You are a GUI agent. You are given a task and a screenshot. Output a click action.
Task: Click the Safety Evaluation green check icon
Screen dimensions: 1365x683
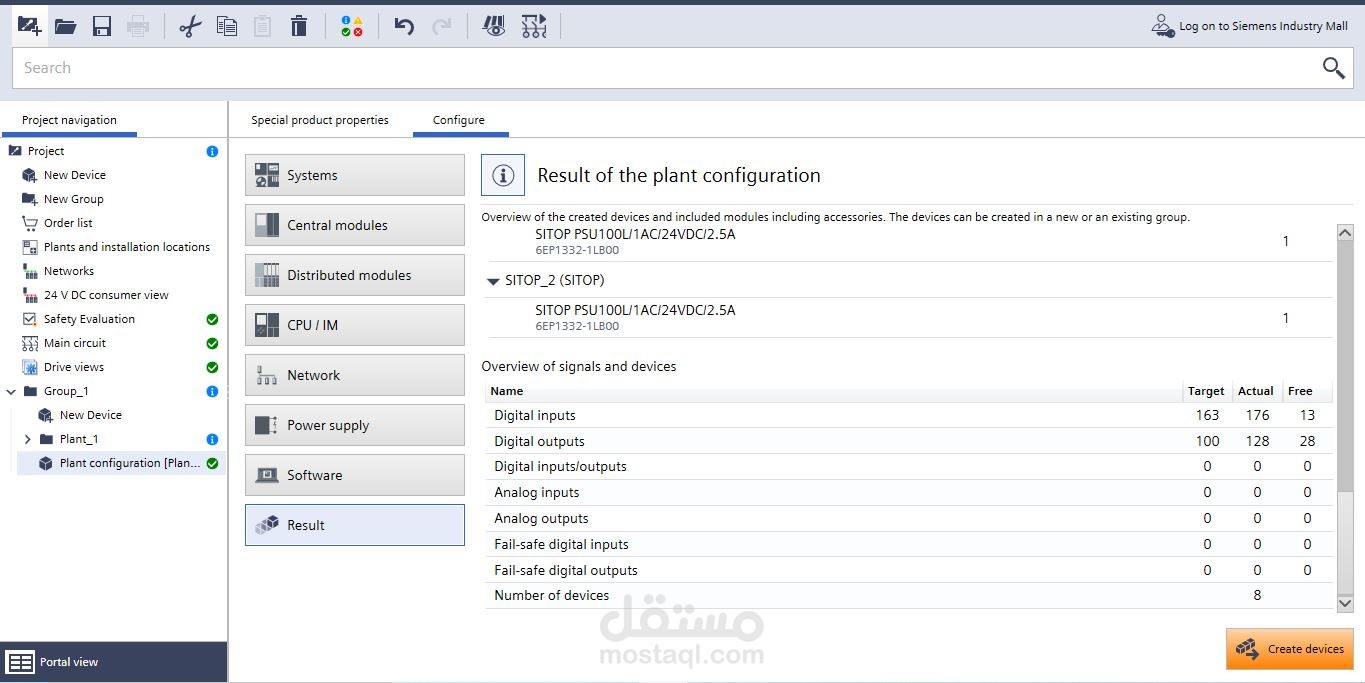coord(212,319)
